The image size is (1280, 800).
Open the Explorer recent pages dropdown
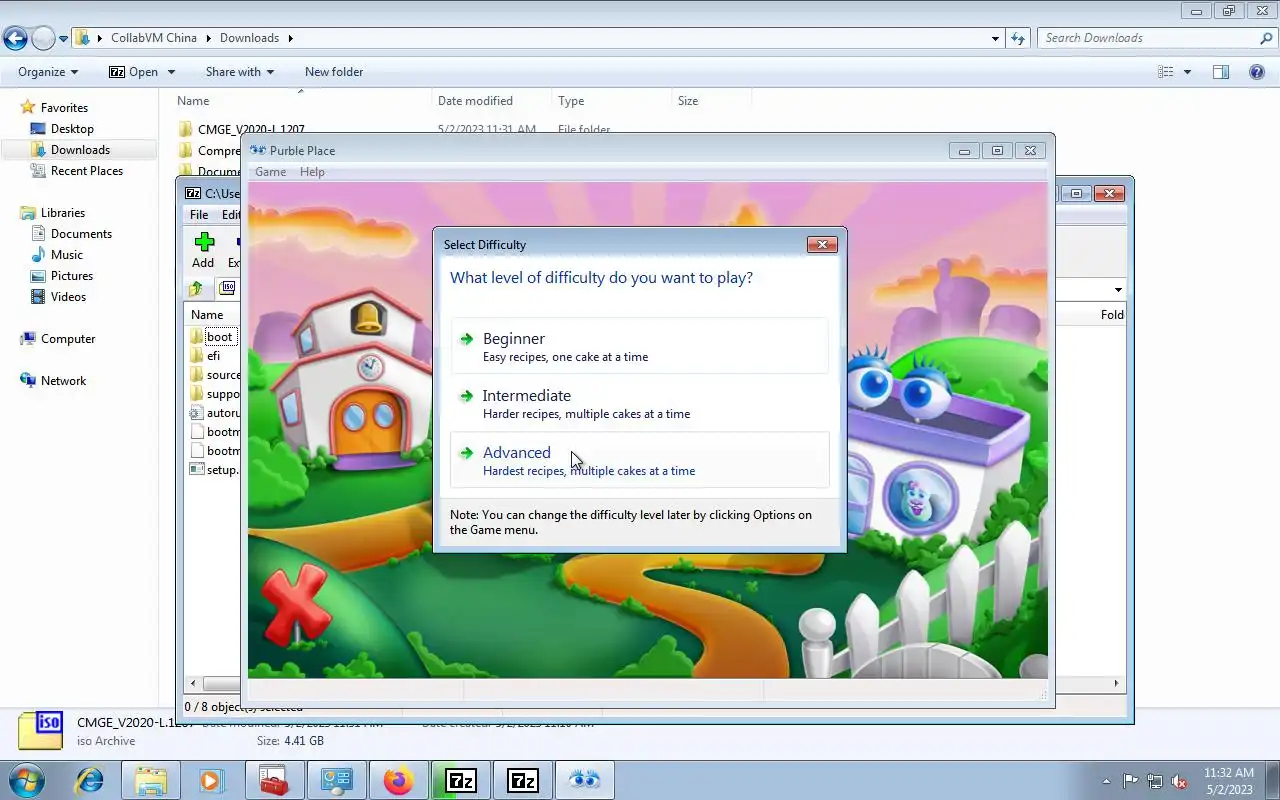point(64,39)
